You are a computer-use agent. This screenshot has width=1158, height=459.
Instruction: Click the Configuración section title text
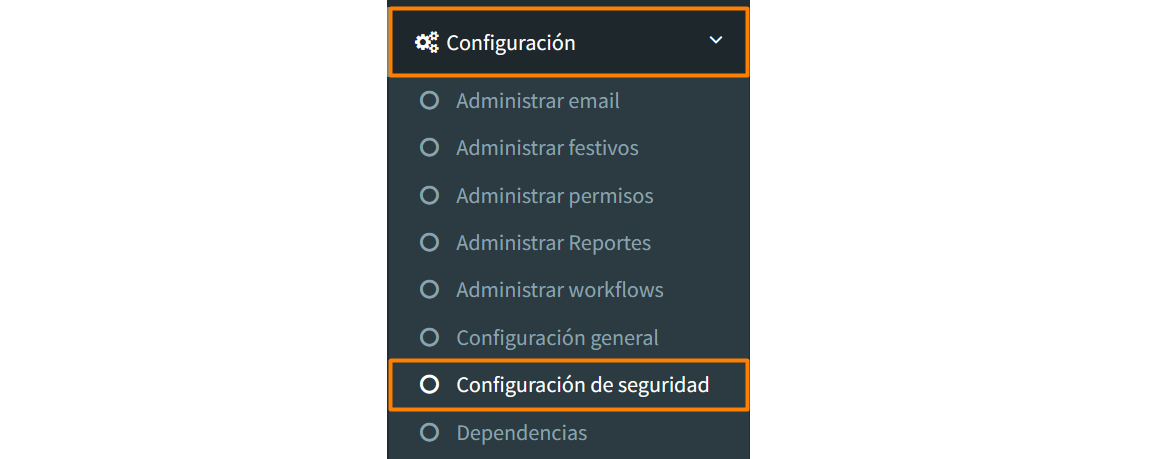(x=511, y=43)
